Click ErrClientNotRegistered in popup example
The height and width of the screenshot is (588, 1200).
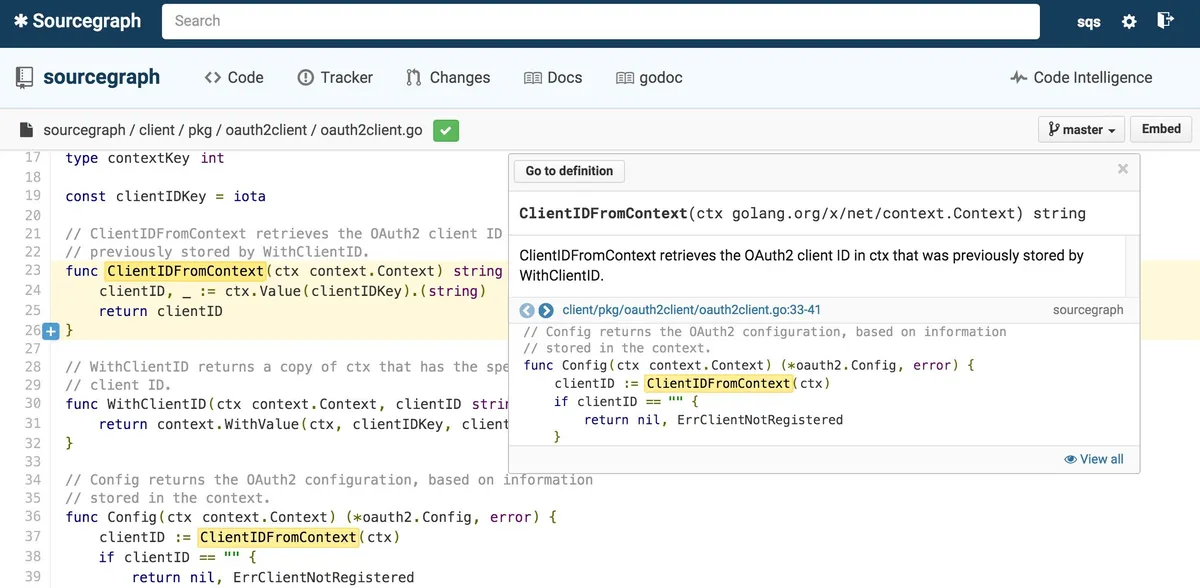point(760,420)
